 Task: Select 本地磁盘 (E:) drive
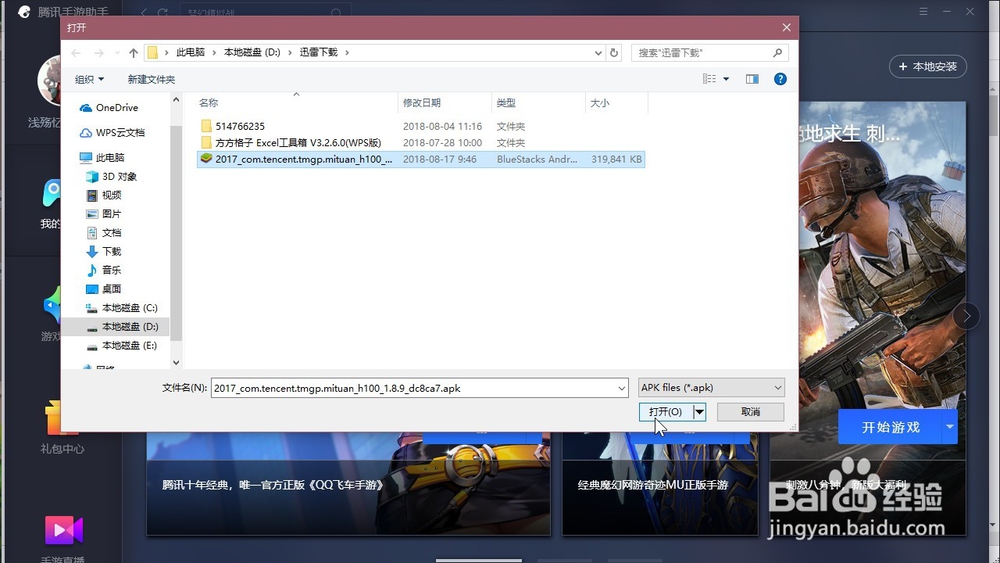[x=122, y=346]
